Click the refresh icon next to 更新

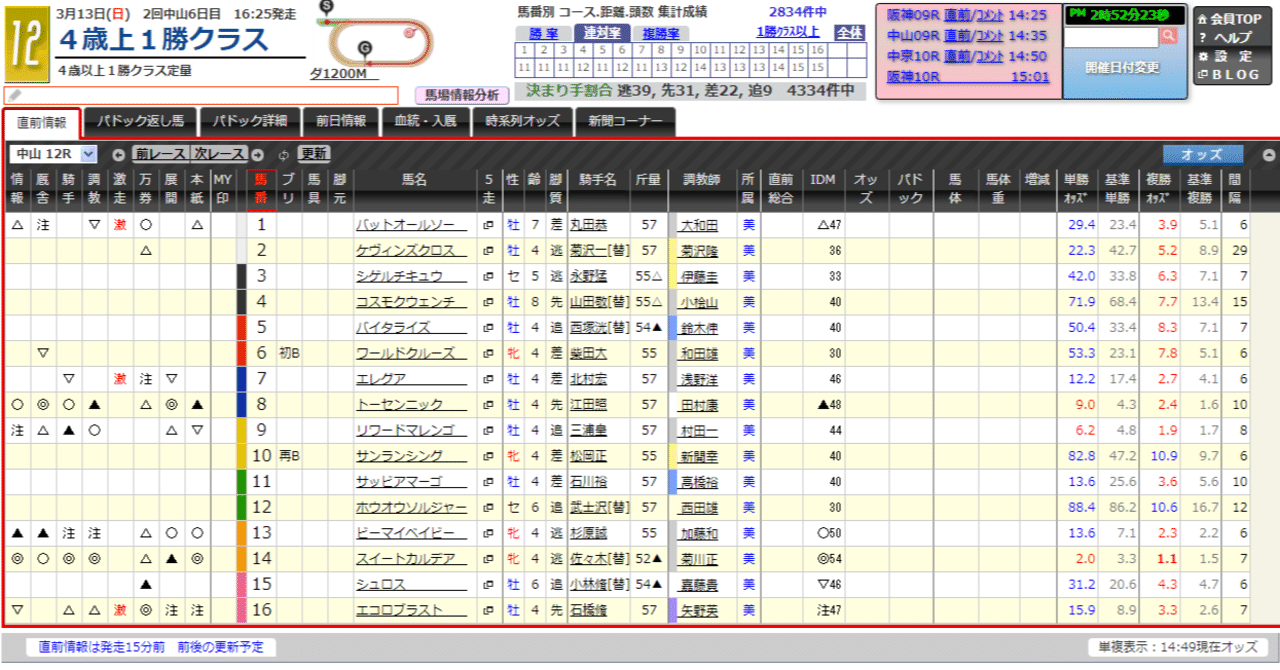[x=284, y=155]
